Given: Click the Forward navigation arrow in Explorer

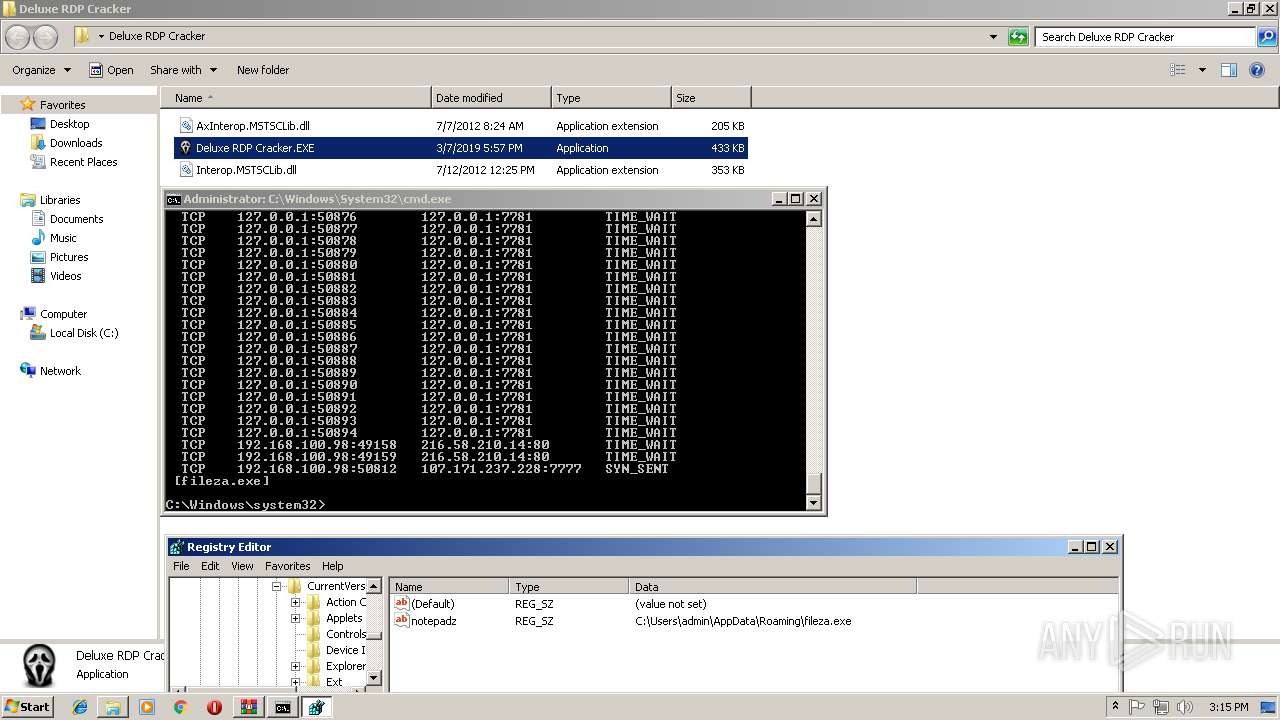Looking at the screenshot, I should click(45, 37).
